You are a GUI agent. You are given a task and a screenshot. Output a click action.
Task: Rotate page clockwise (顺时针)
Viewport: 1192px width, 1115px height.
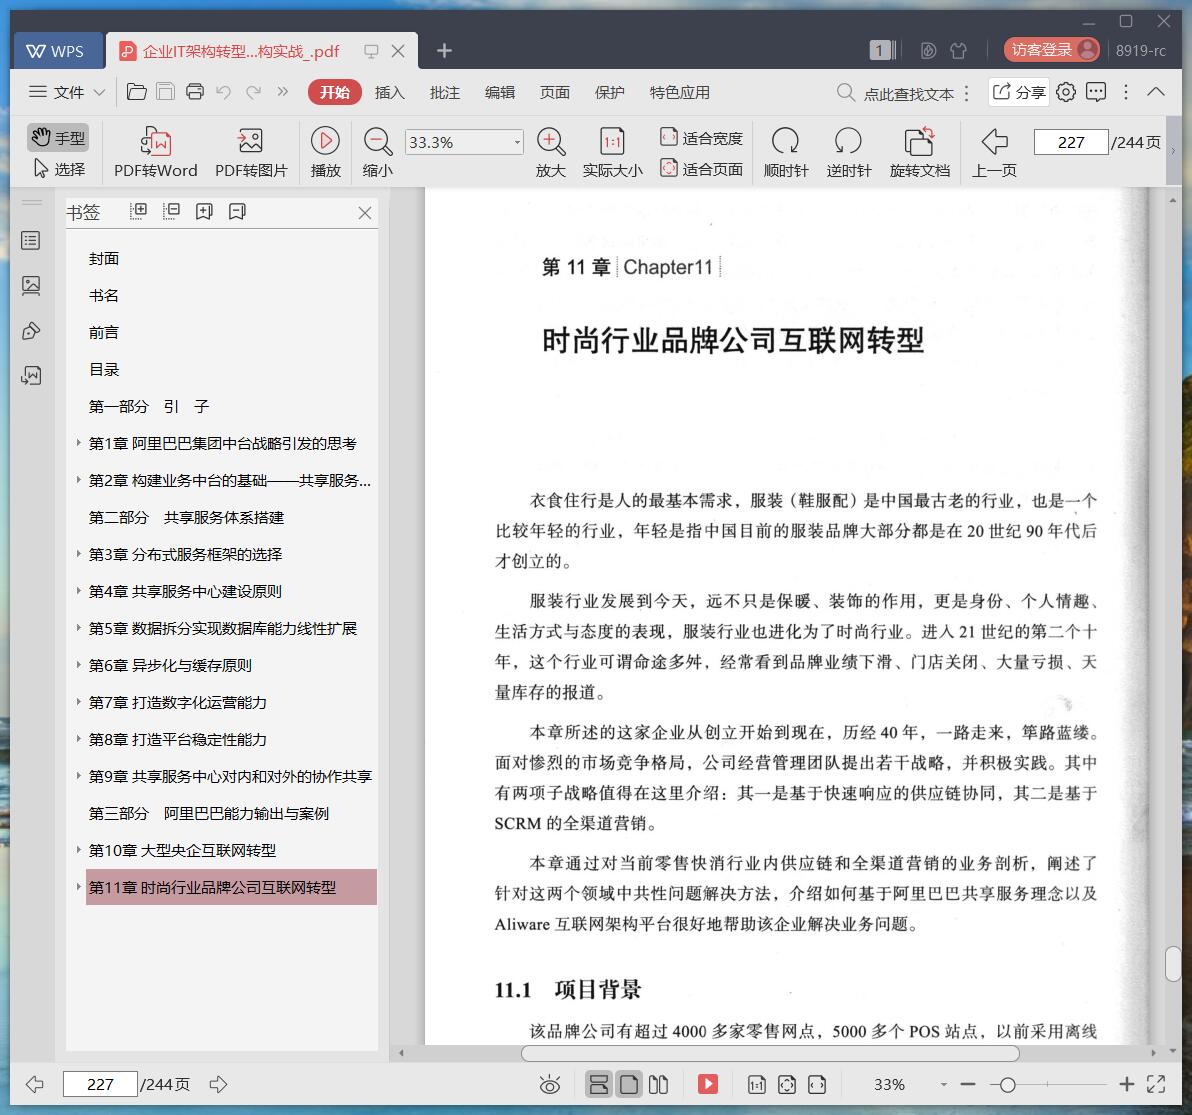[x=785, y=153]
